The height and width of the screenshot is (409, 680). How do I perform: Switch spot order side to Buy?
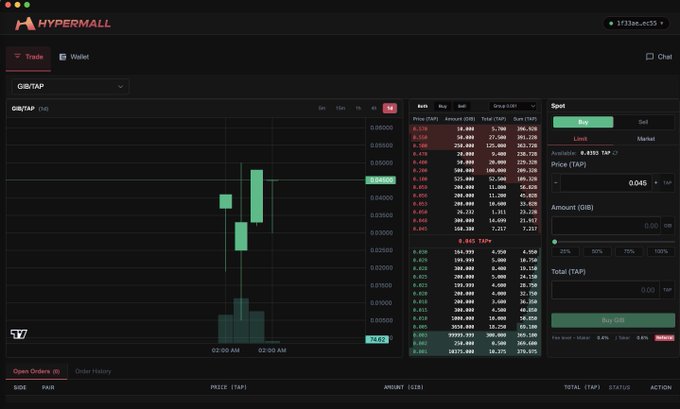point(583,122)
